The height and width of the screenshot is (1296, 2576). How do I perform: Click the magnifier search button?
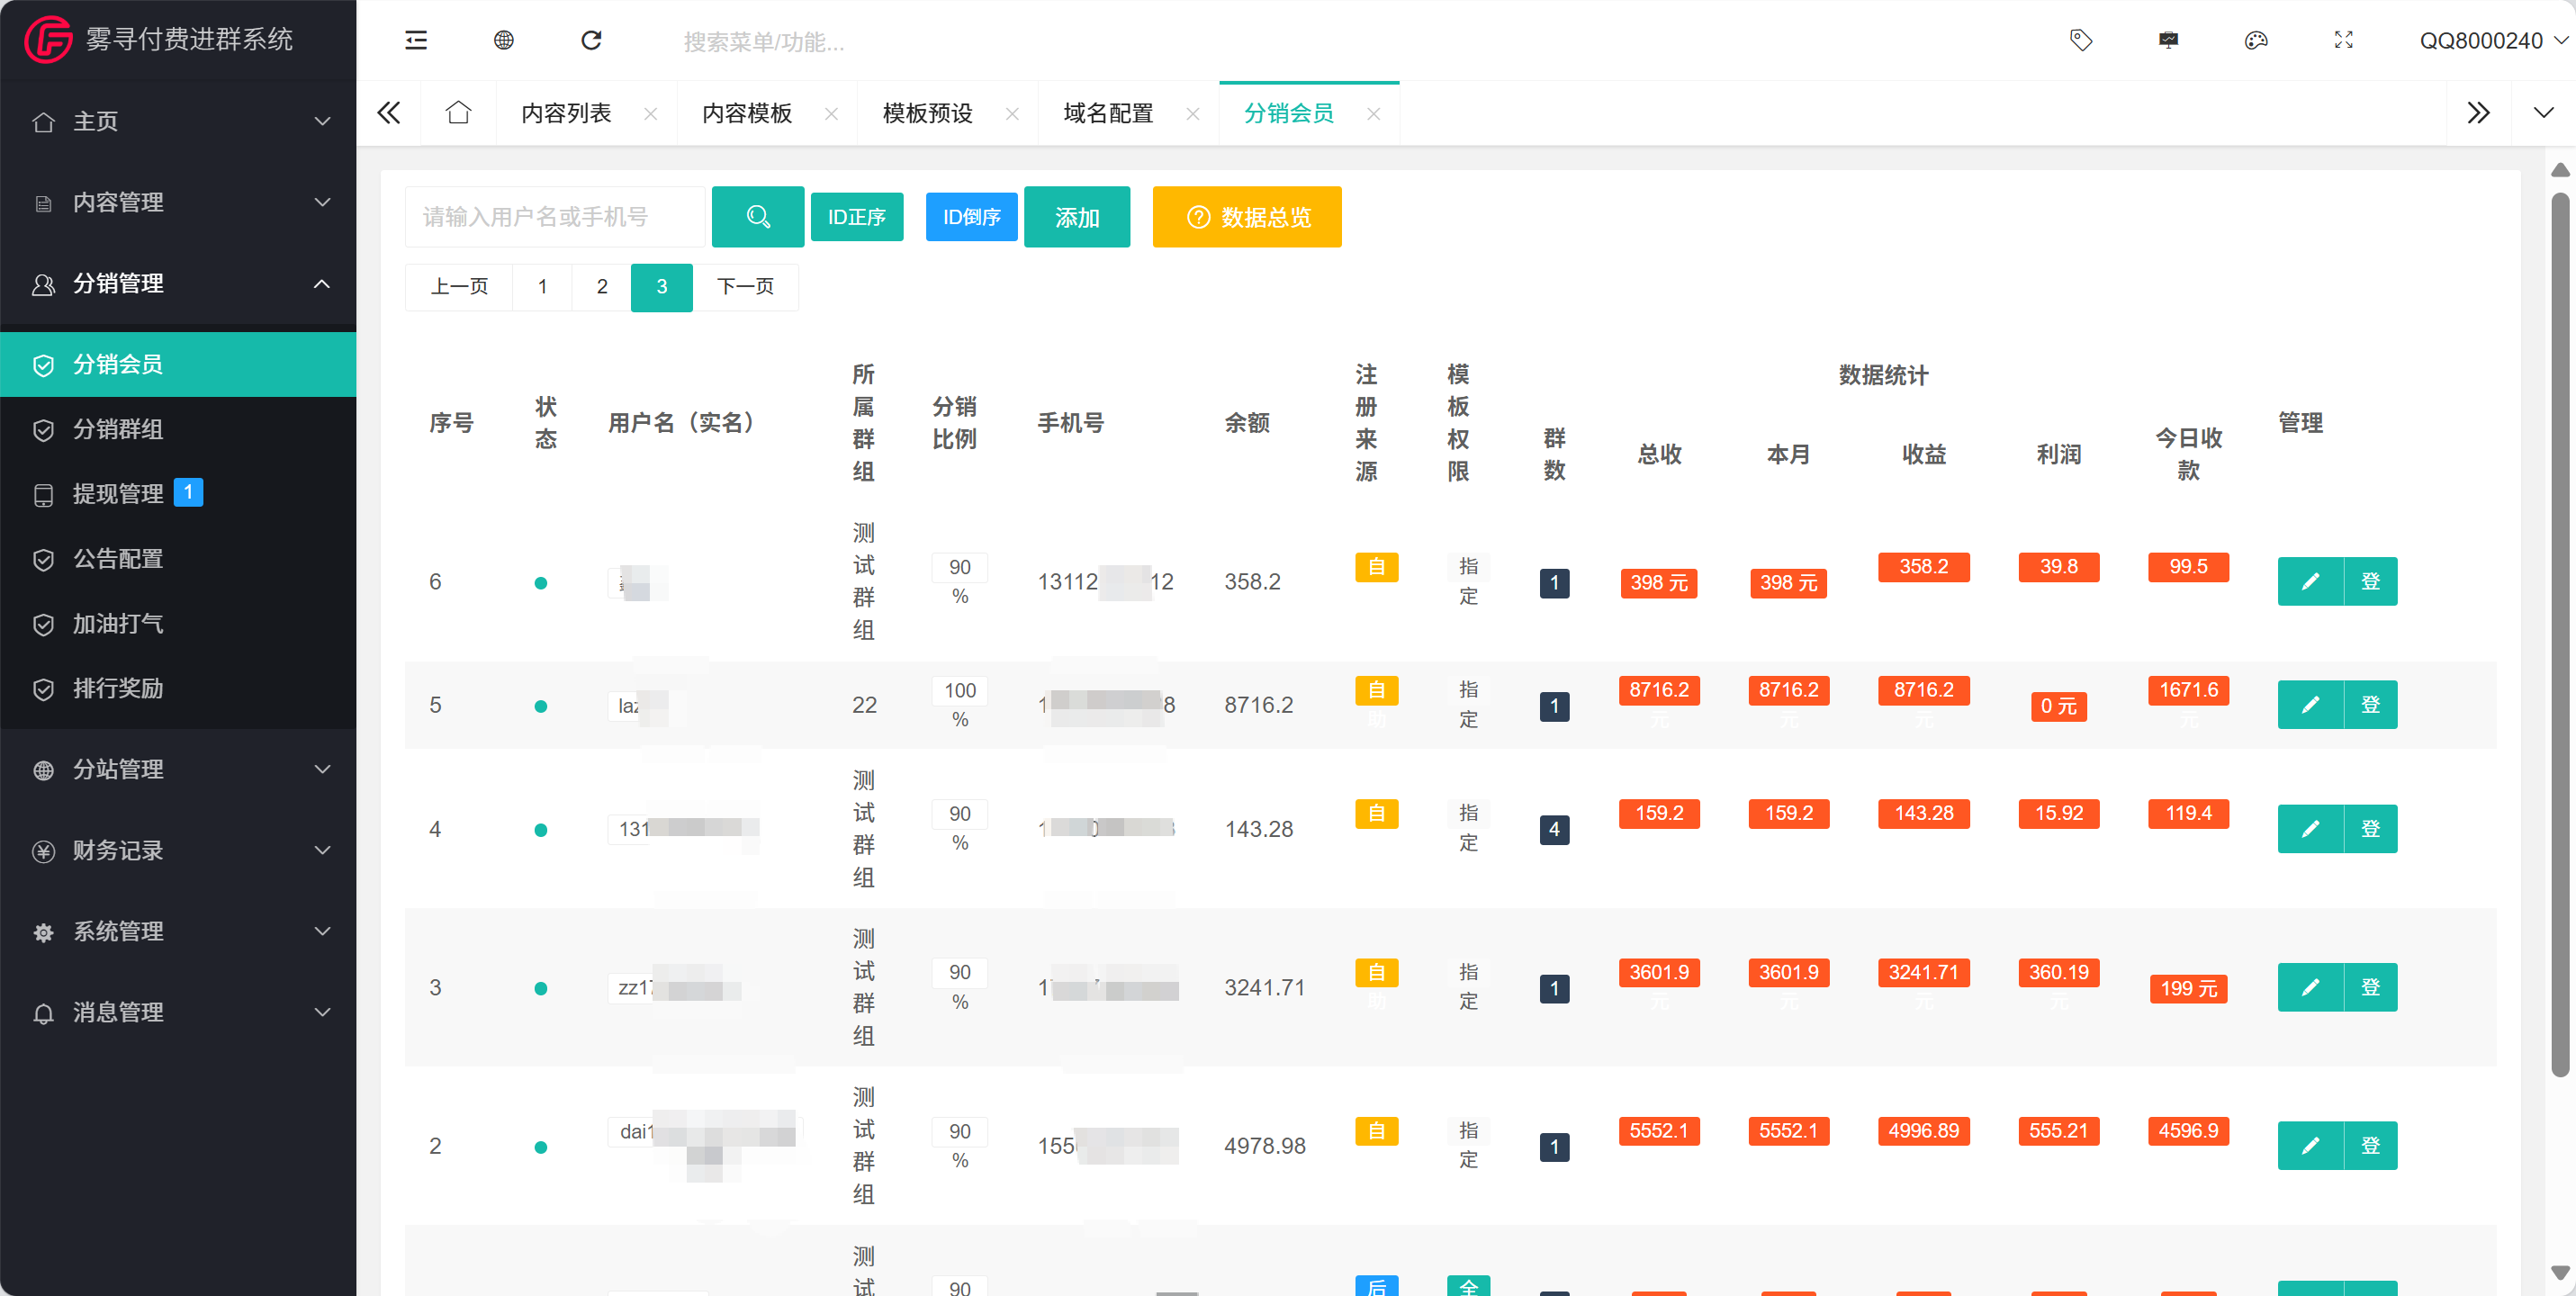[757, 216]
